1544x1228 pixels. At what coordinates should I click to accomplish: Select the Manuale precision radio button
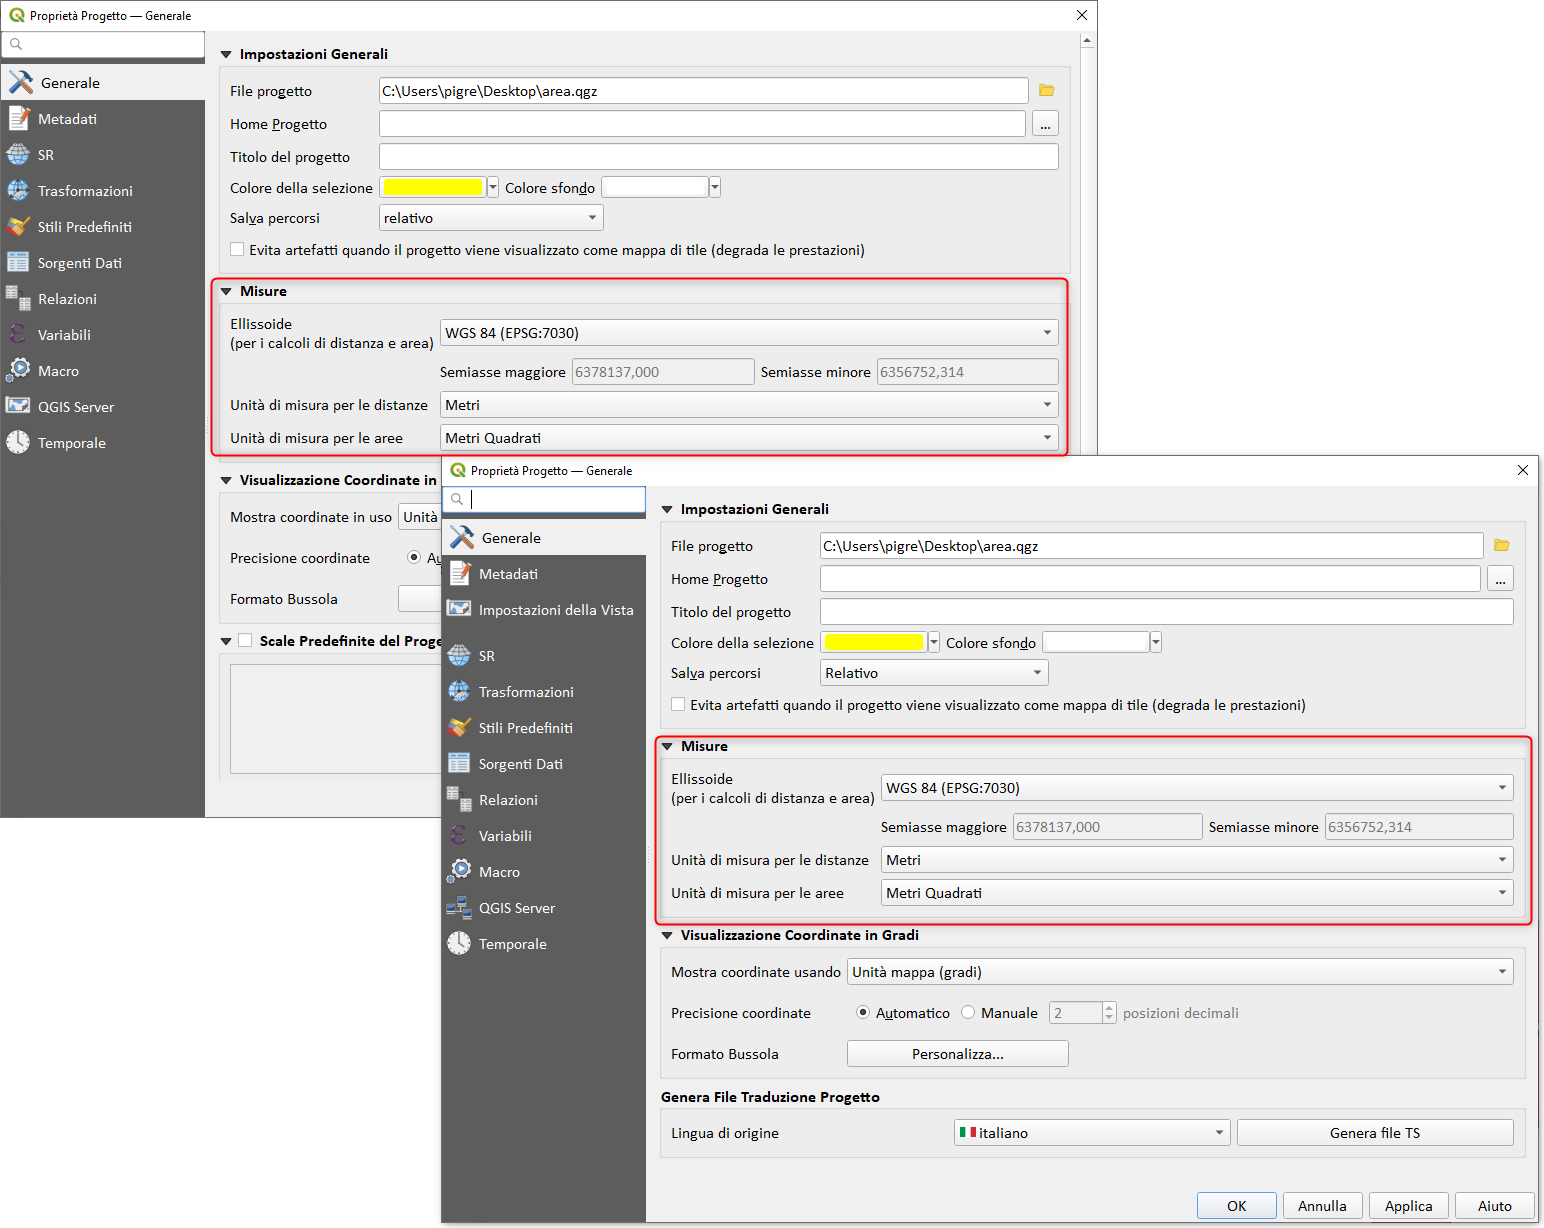pyautogui.click(x=968, y=1013)
